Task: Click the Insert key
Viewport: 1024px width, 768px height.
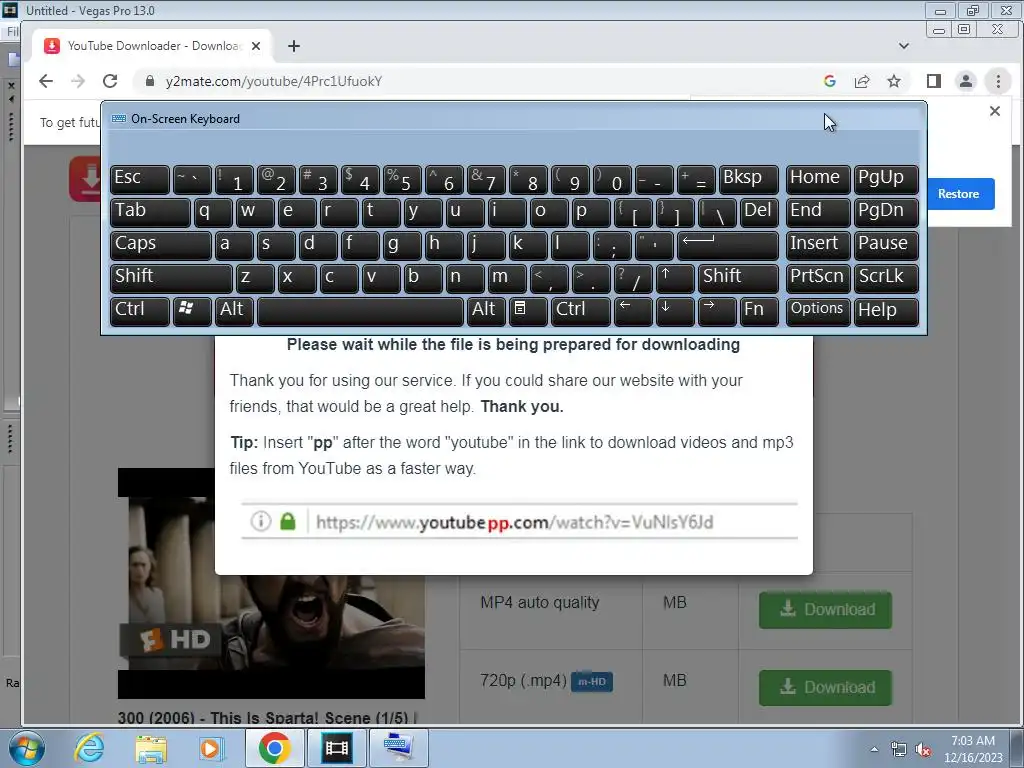Action: pos(818,245)
